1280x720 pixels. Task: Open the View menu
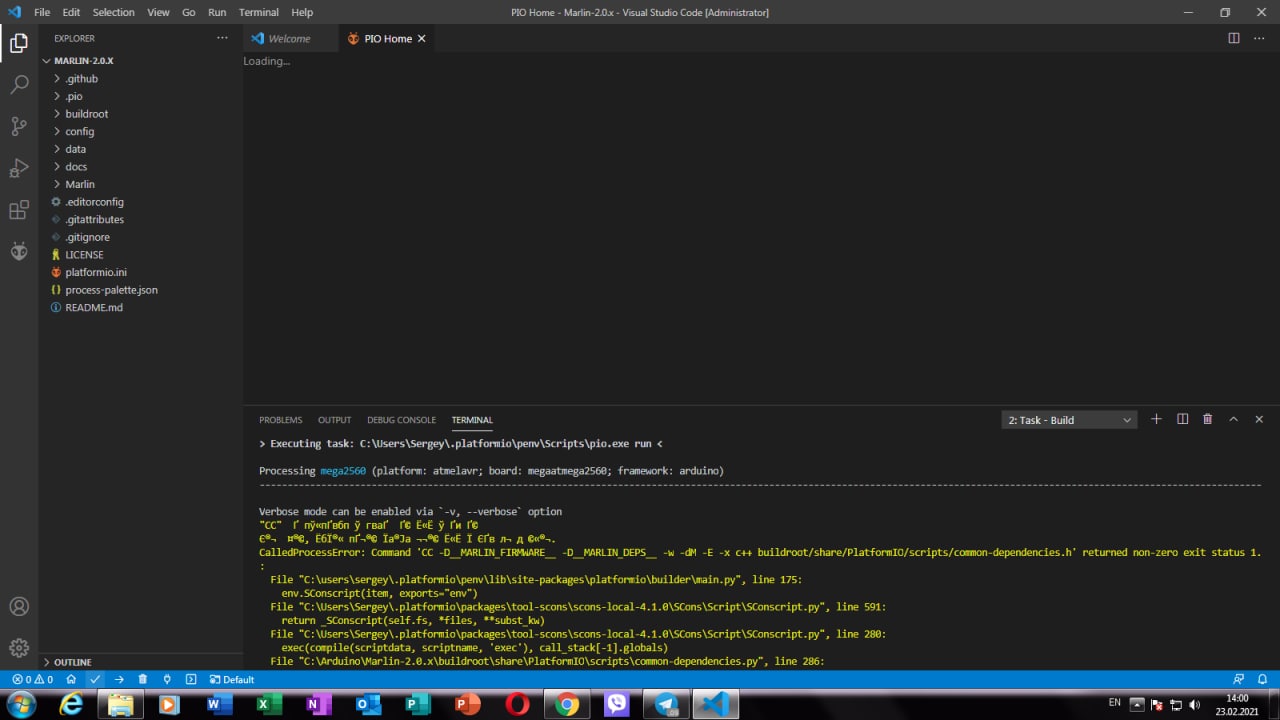158,12
